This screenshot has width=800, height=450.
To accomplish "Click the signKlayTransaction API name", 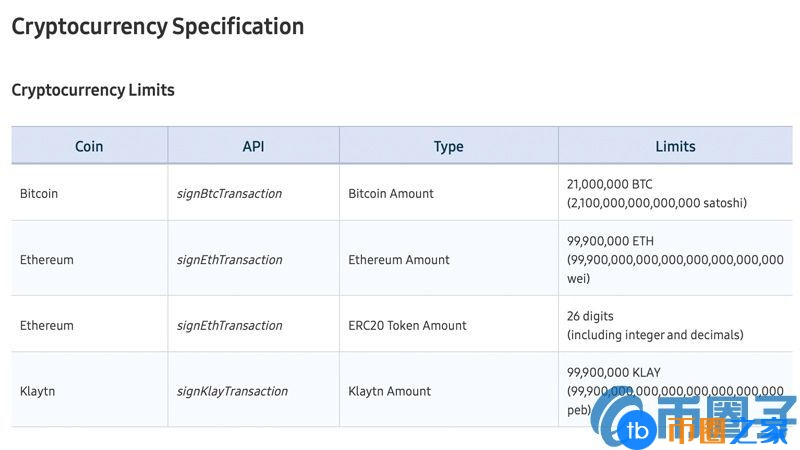I will pos(232,391).
